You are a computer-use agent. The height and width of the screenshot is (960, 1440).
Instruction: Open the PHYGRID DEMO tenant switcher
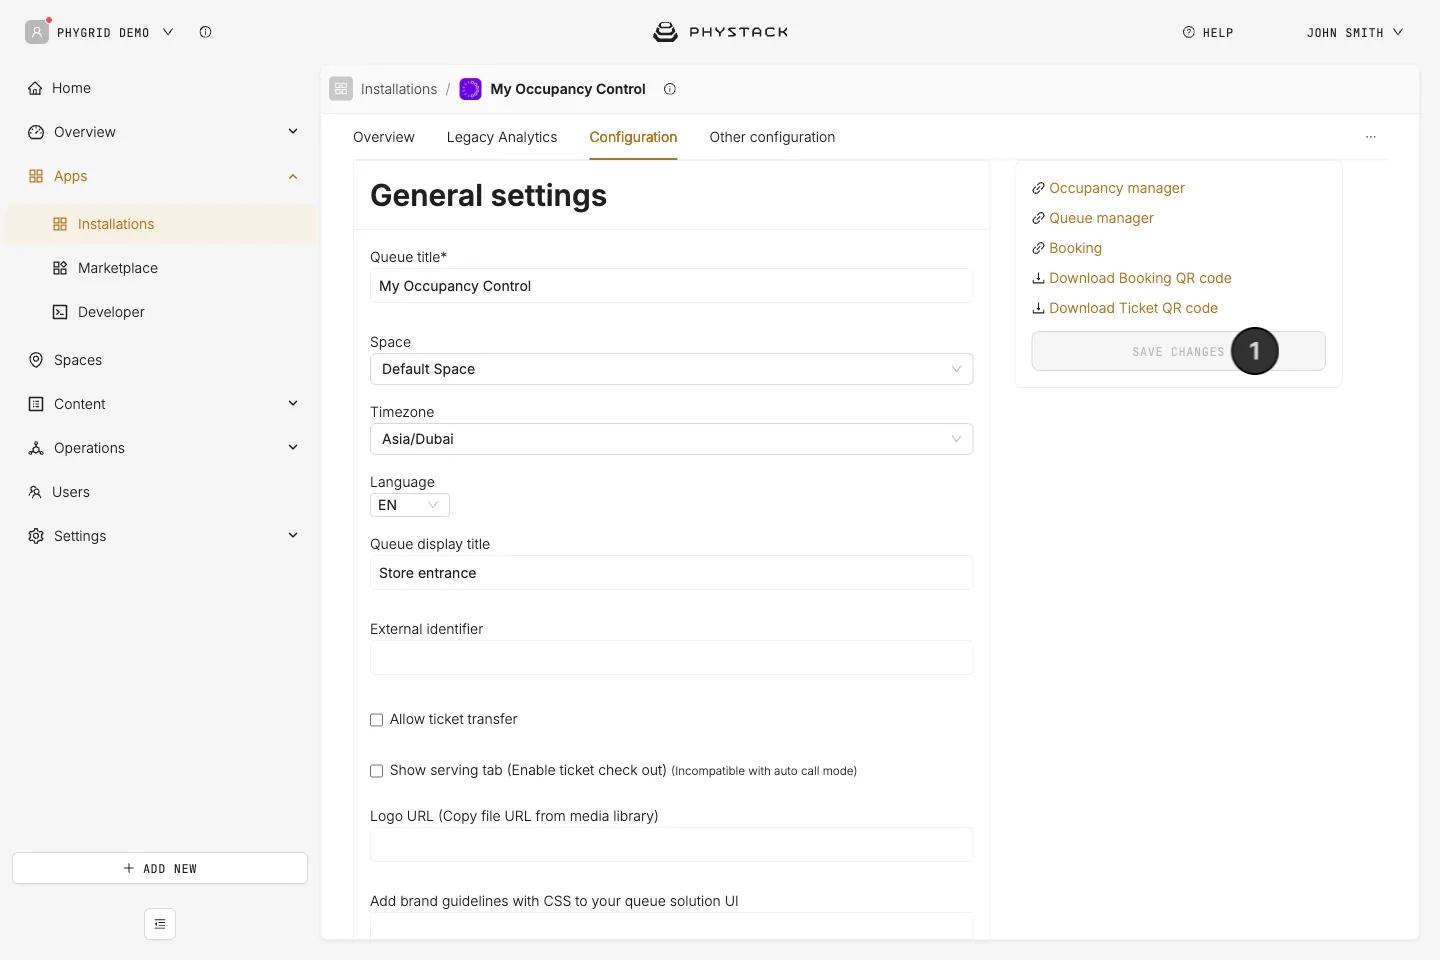[100, 32]
